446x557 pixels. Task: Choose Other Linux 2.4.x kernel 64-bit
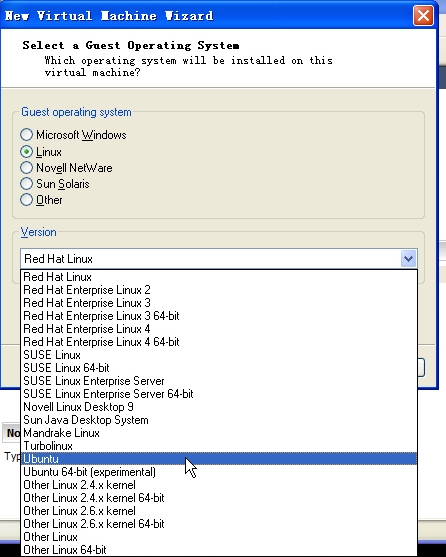click(219, 498)
